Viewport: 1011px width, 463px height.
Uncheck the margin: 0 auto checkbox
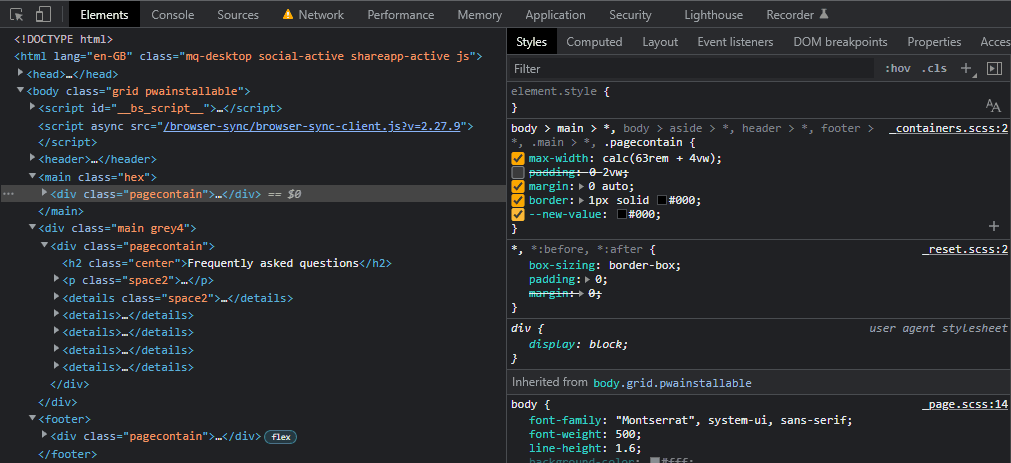click(x=518, y=186)
